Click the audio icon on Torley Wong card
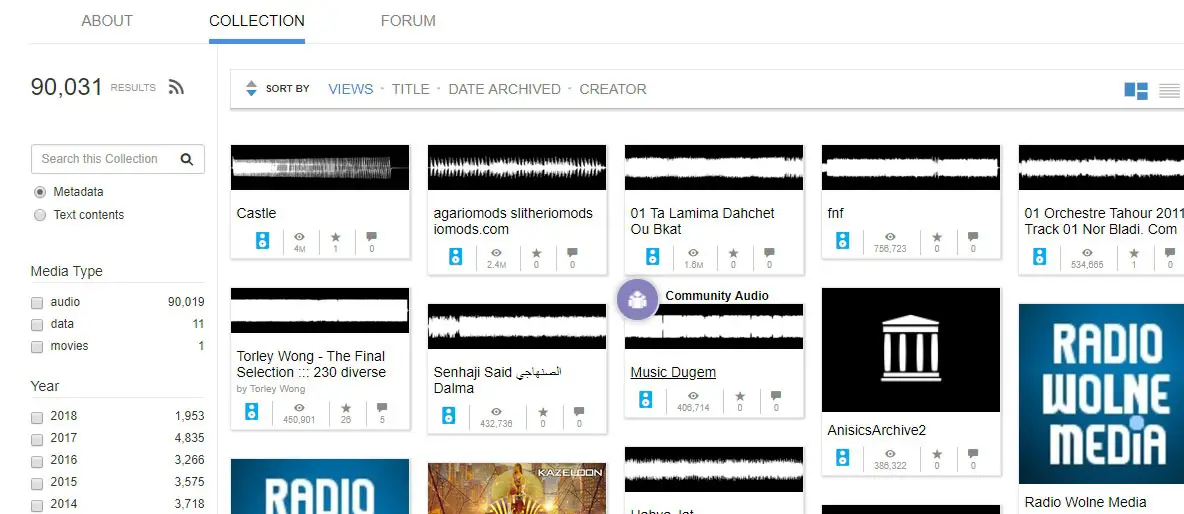Image resolution: width=1184 pixels, height=514 pixels. coord(251,411)
